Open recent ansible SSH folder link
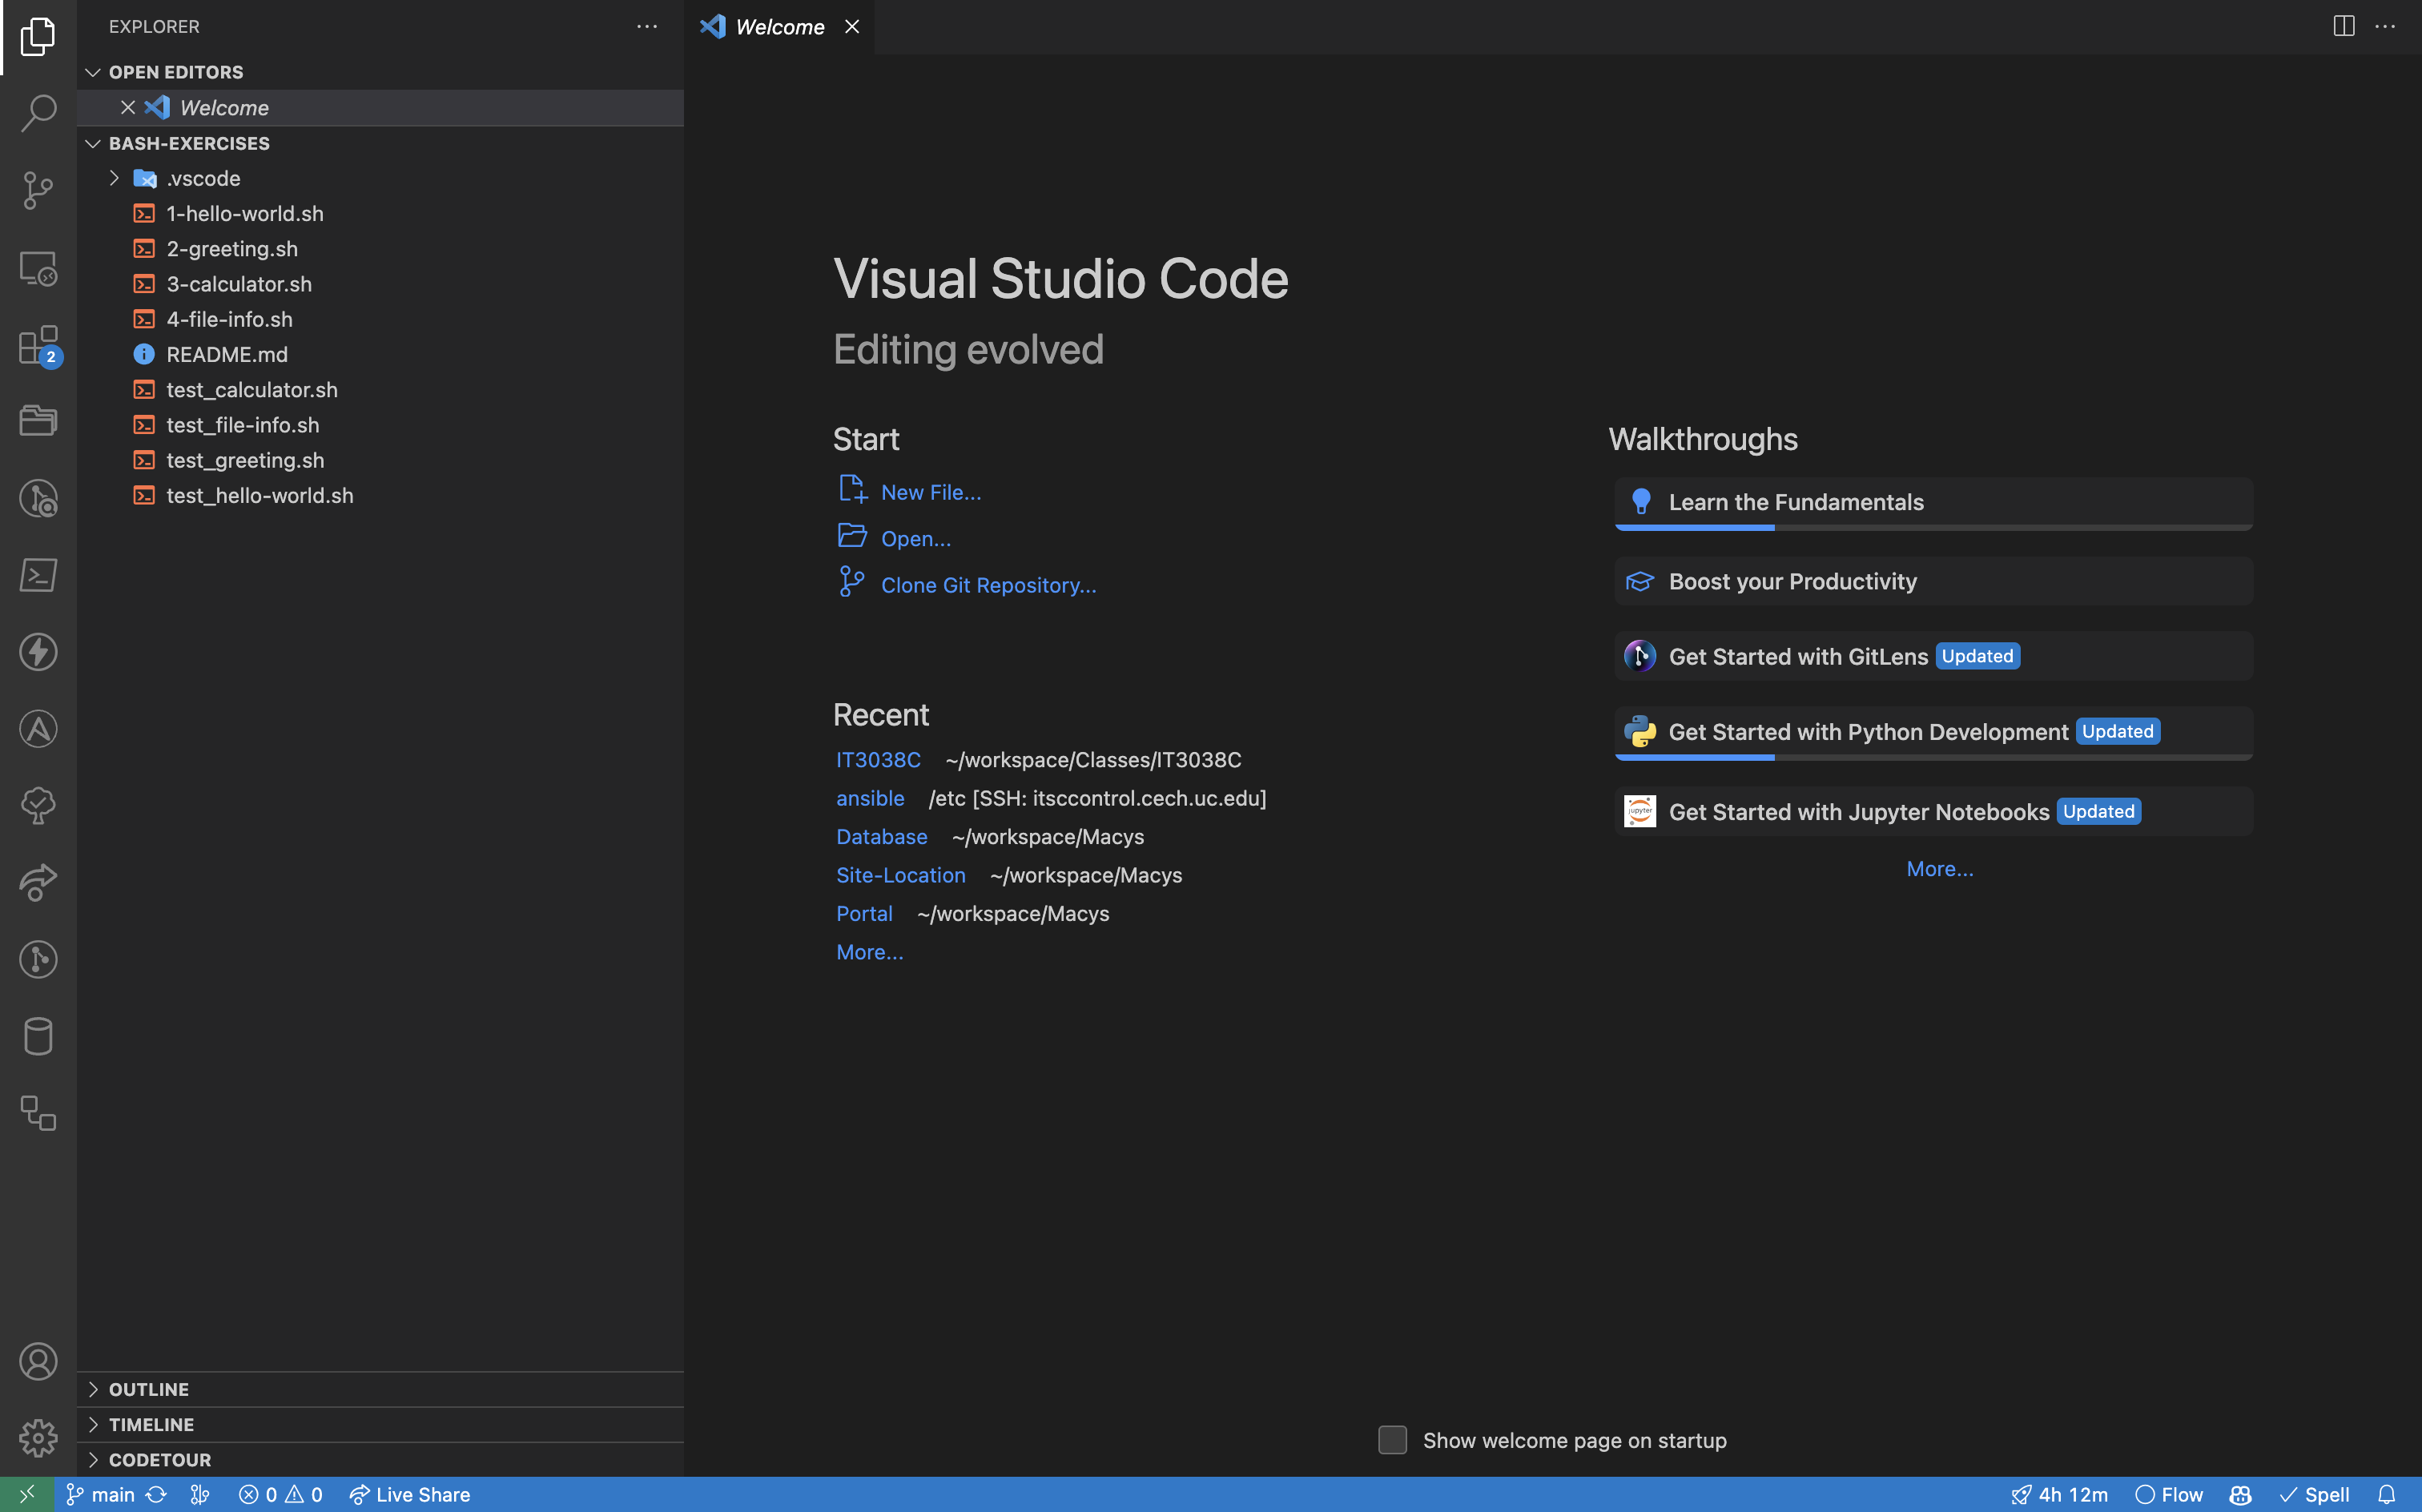 [870, 798]
